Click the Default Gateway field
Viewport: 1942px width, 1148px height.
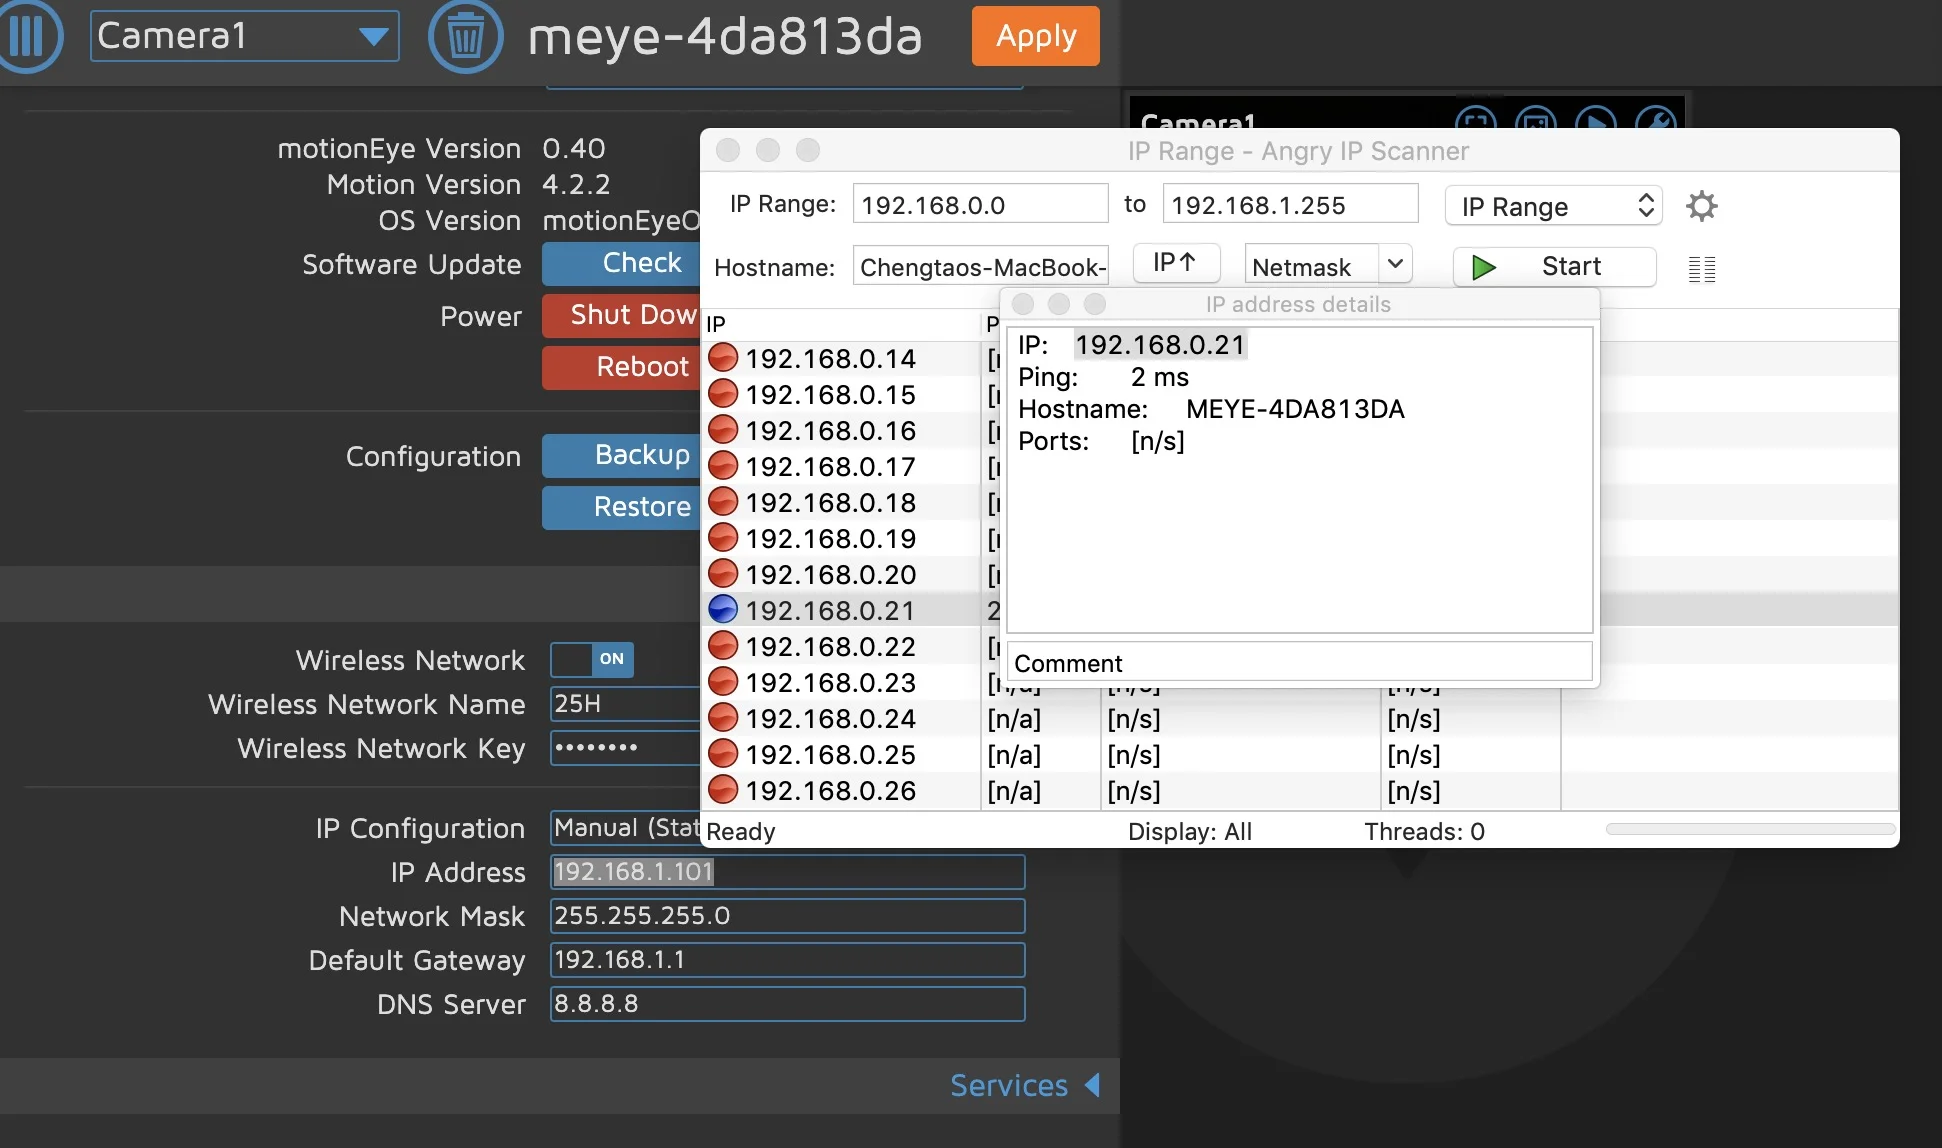pos(787,960)
